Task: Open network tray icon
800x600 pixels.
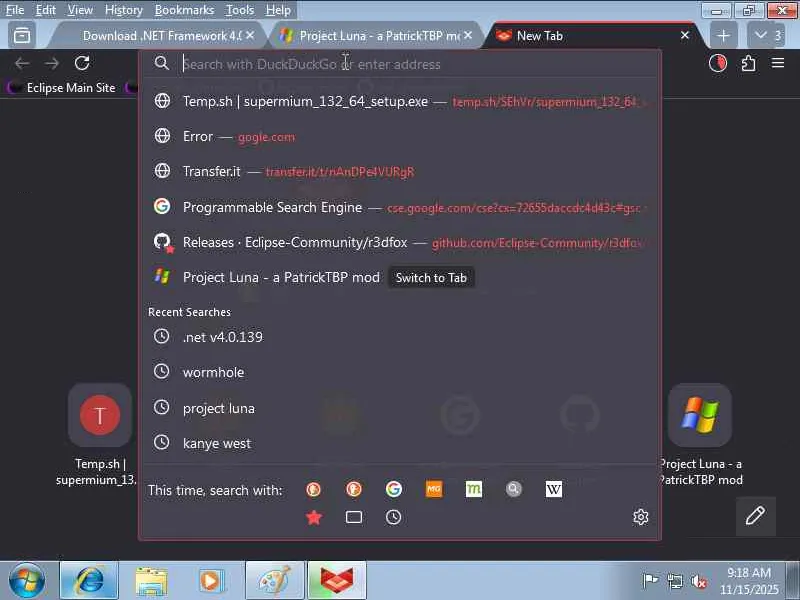Action: 674,581
